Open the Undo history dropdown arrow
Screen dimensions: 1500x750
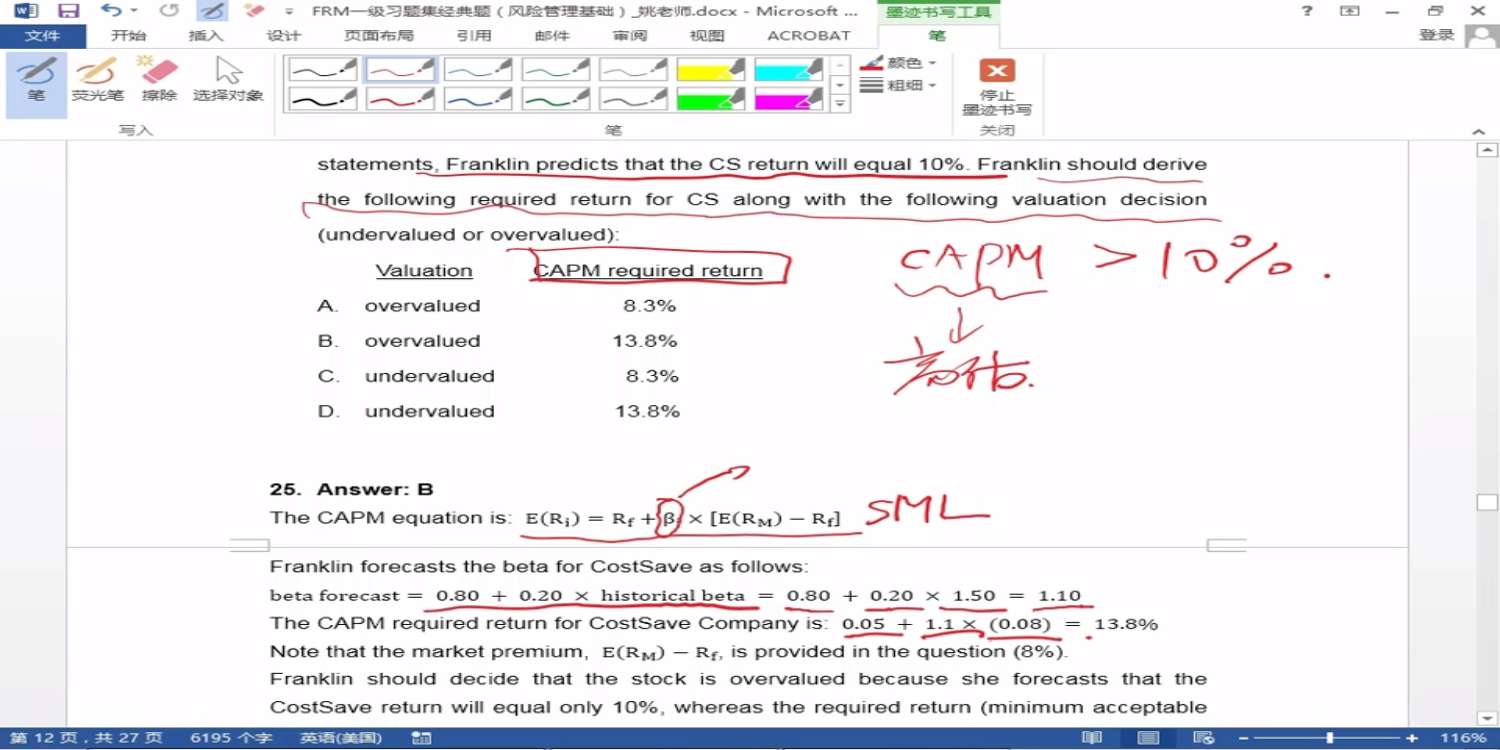(x=134, y=11)
